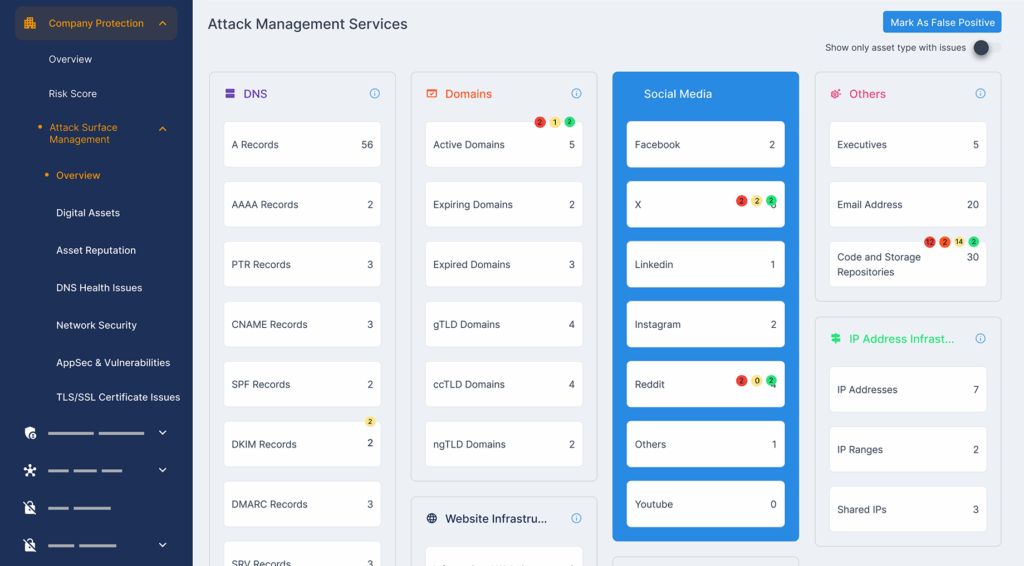The width and height of the screenshot is (1024, 566).
Task: Select the IP Addresses card
Action: [908, 390]
